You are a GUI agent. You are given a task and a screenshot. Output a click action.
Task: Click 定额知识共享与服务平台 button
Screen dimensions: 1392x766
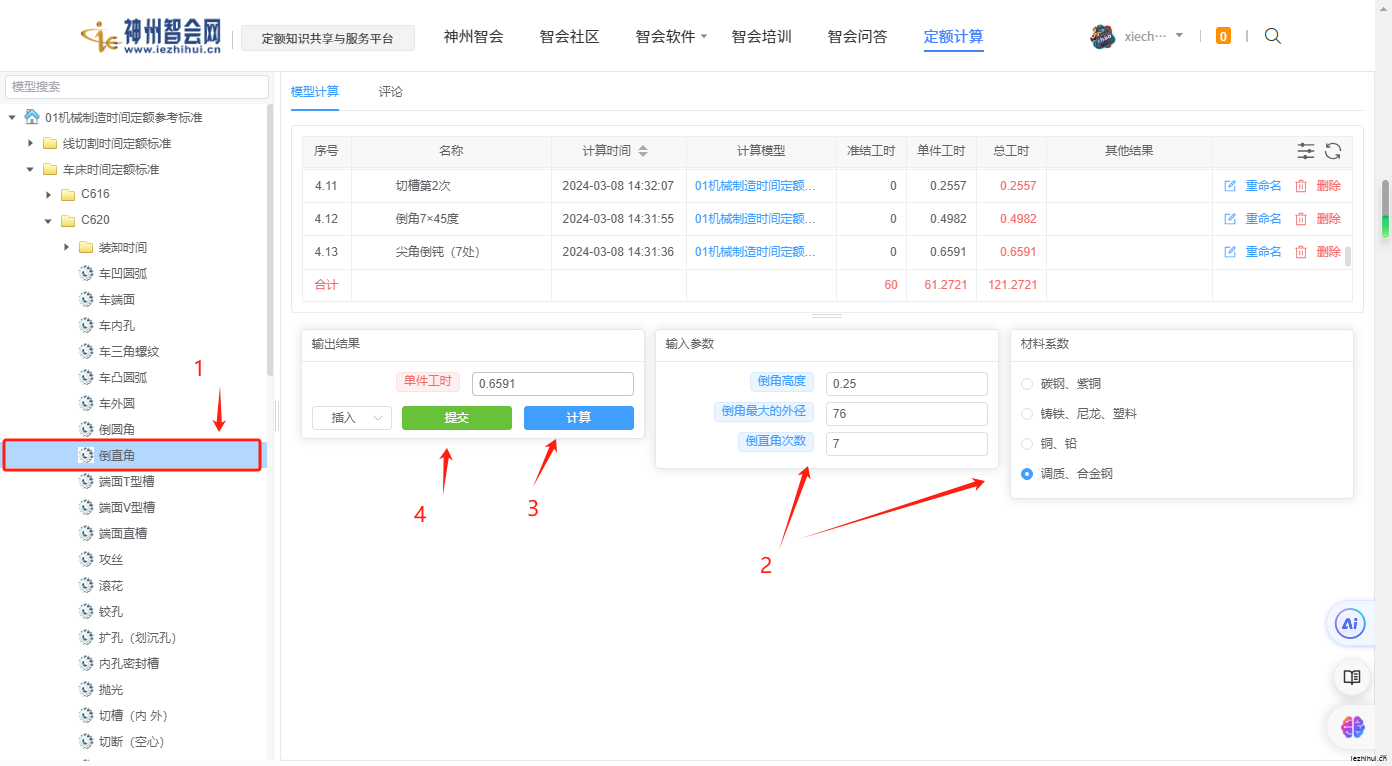coord(330,39)
